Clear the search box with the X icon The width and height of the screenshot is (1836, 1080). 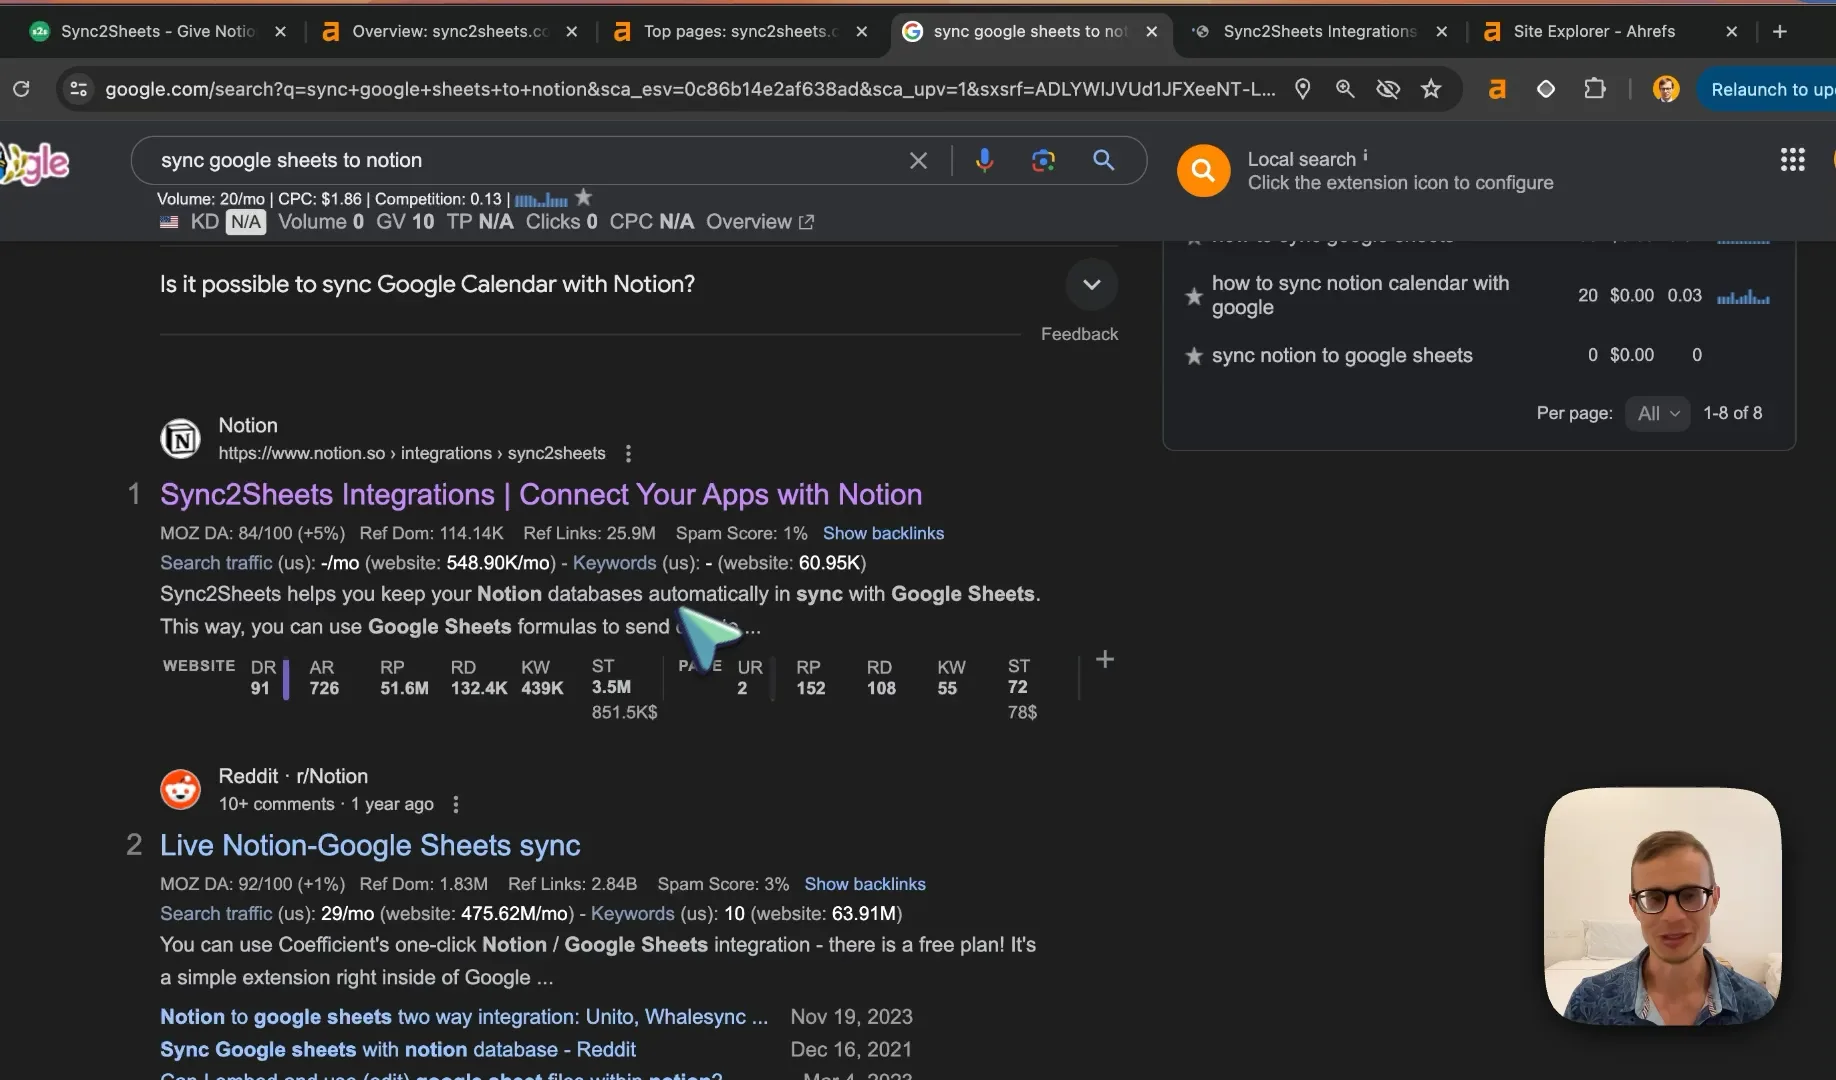coord(918,160)
